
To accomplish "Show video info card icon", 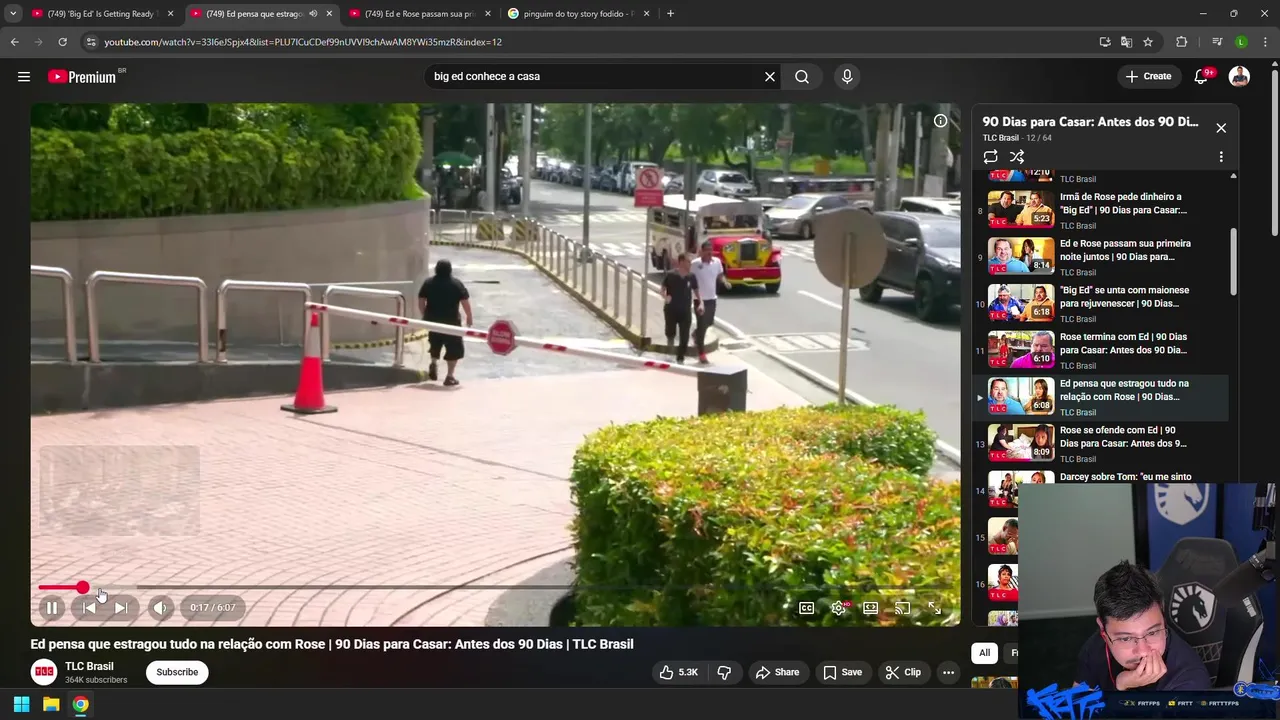I will [940, 121].
